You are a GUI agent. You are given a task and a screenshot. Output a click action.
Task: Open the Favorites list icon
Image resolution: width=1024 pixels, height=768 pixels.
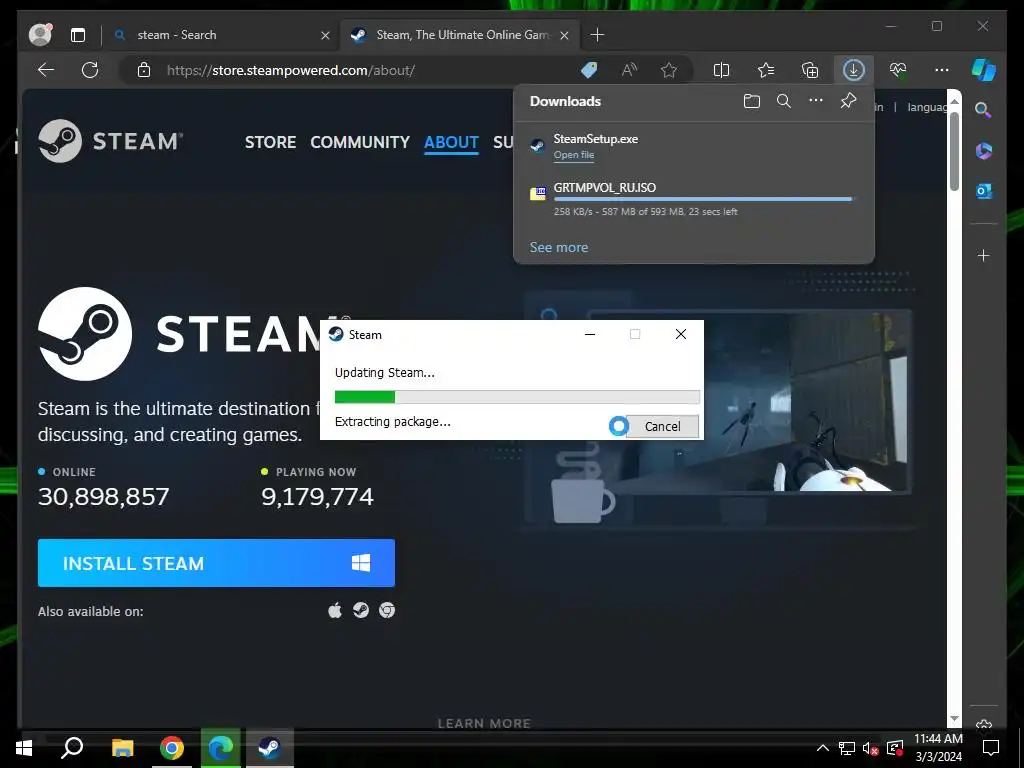[766, 70]
